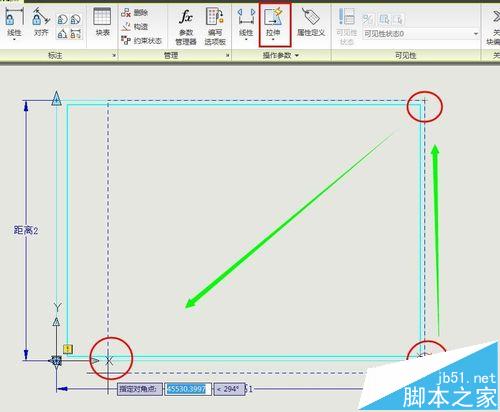
Task: Click the 可见性 panel title
Action: [406, 55]
